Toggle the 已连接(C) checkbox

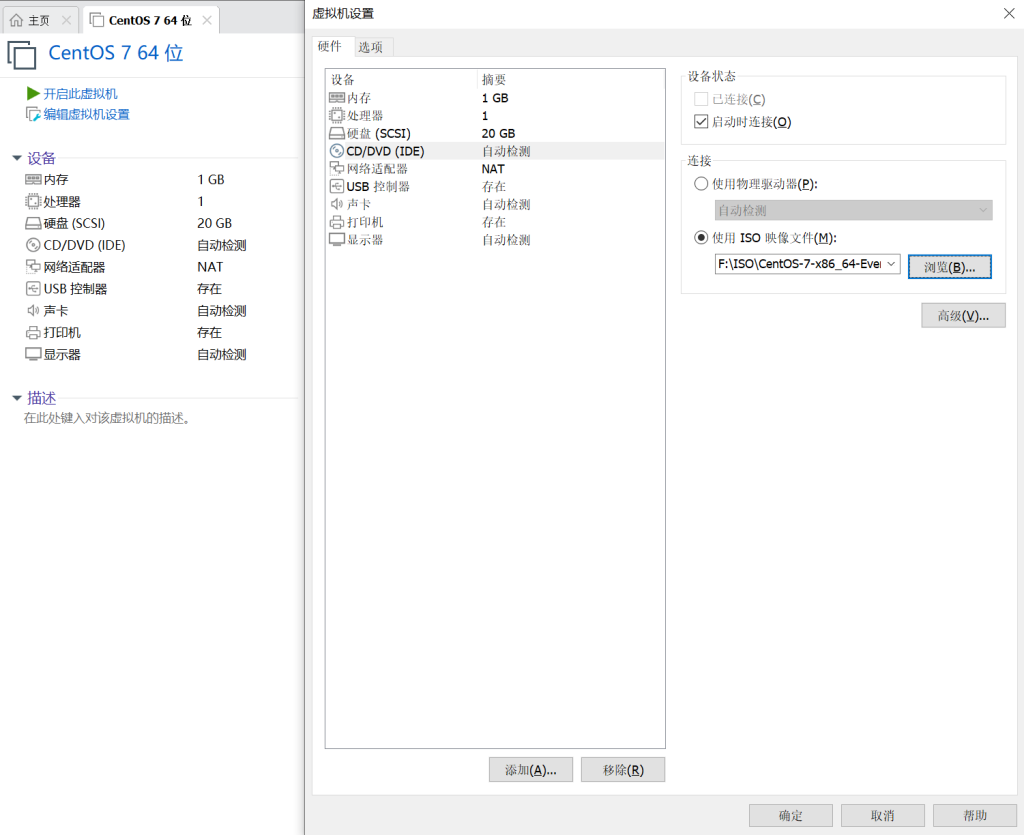point(701,99)
